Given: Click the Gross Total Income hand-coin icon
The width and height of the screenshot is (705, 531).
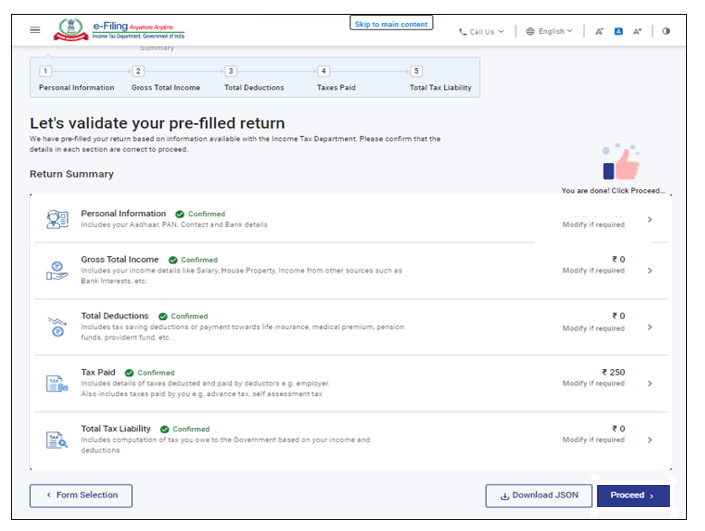Looking at the screenshot, I should [x=57, y=271].
